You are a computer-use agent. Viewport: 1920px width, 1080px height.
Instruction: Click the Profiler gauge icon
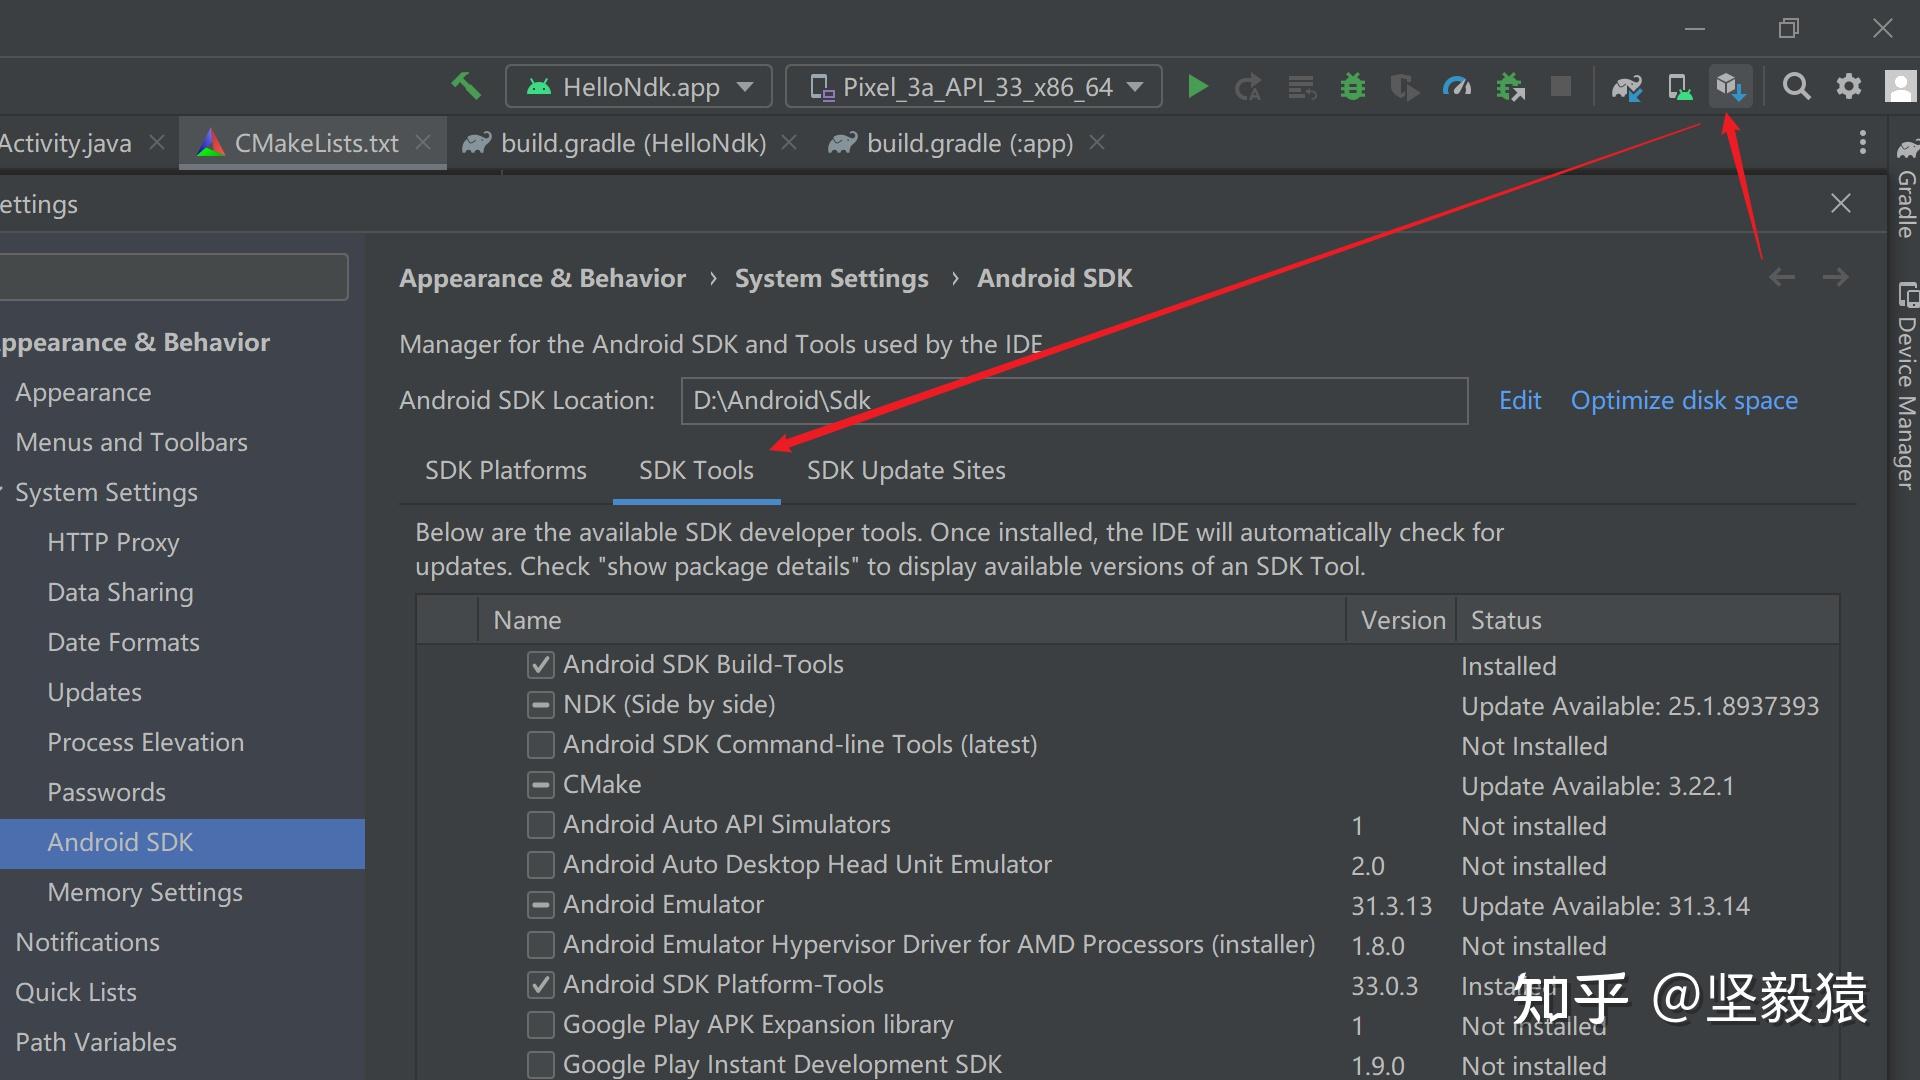1457,87
